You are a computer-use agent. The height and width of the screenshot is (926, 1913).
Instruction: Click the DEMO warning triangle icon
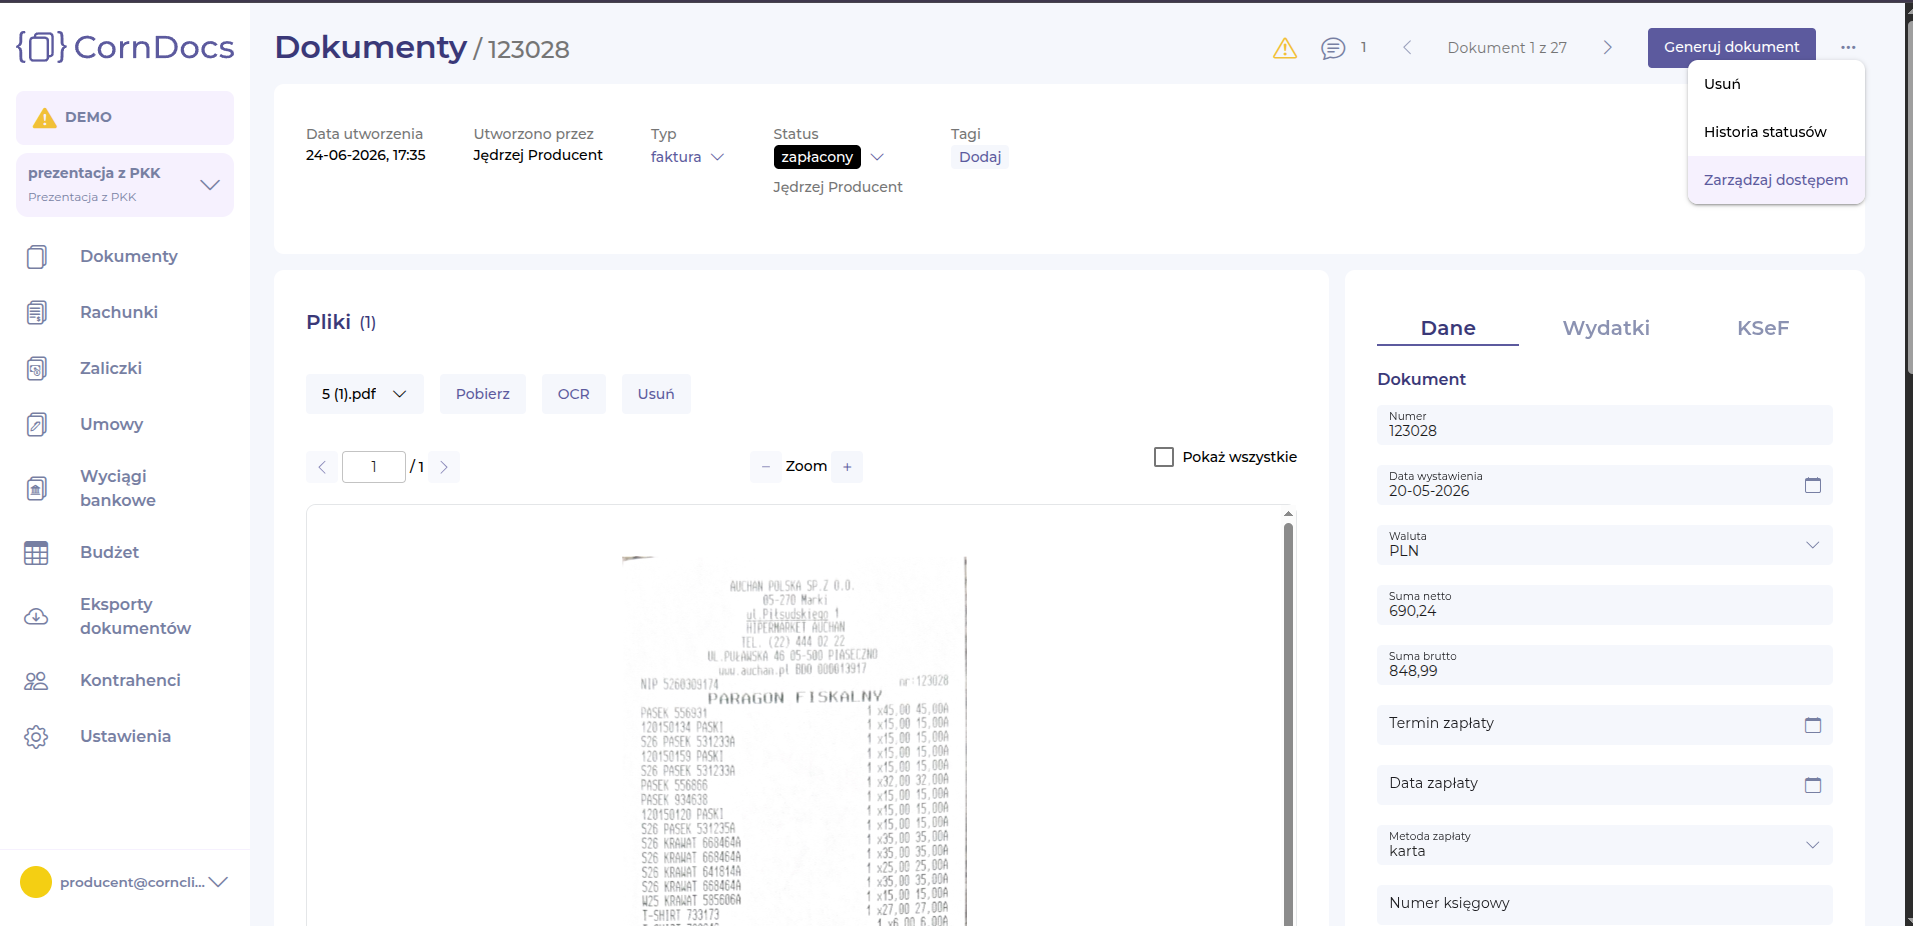click(x=45, y=118)
